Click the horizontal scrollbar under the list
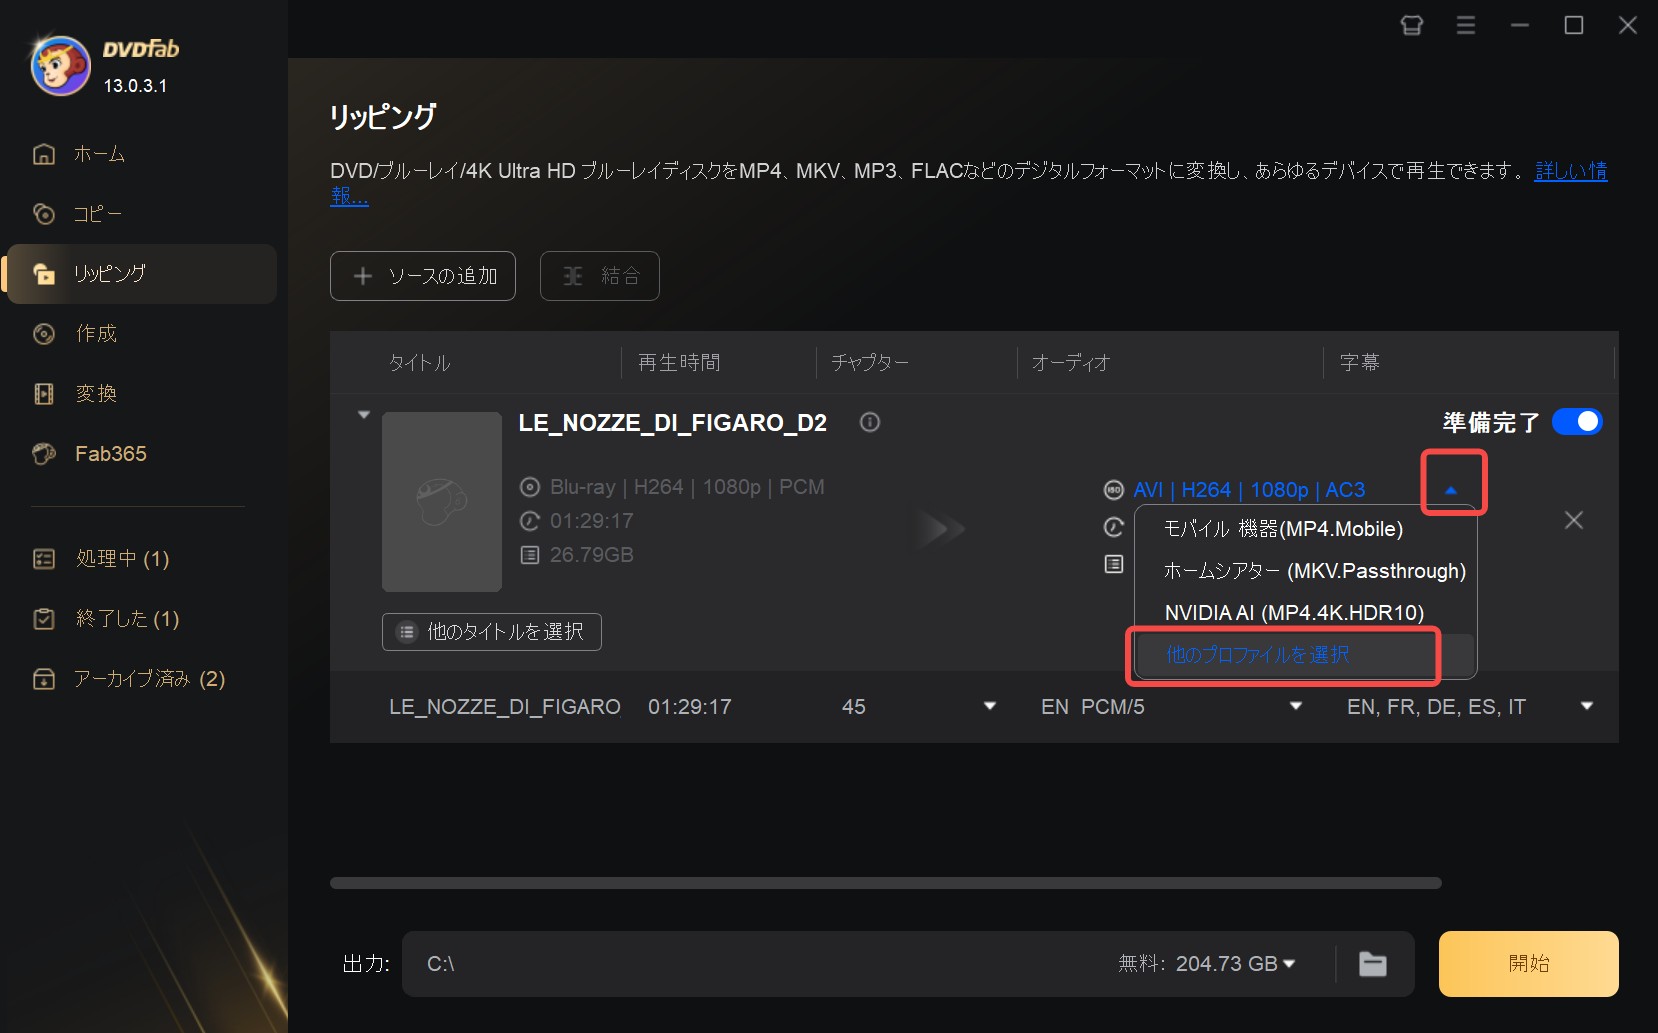This screenshot has width=1658, height=1033. (886, 883)
